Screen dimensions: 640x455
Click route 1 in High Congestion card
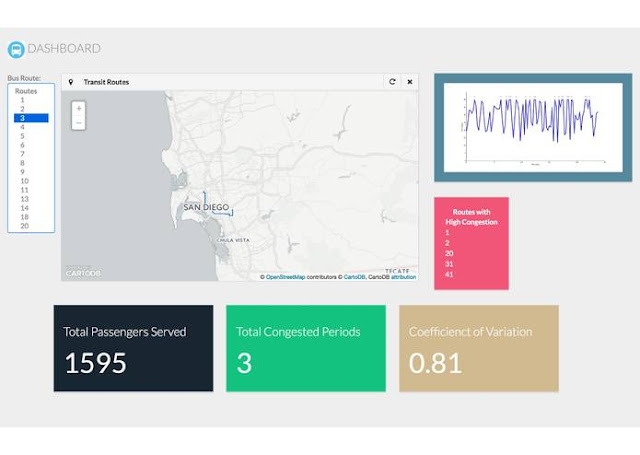447,233
